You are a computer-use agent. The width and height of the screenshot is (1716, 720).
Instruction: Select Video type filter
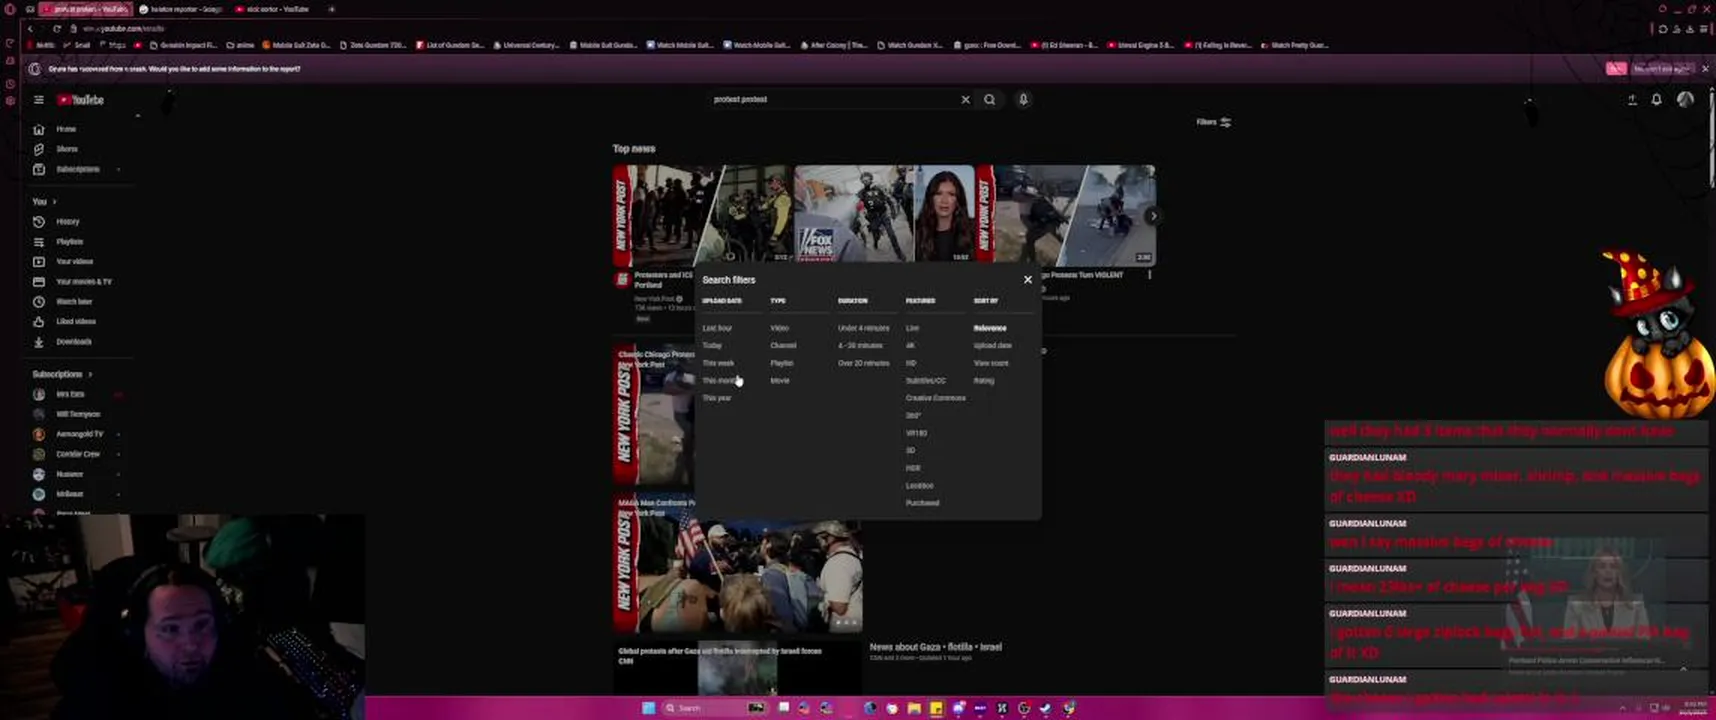779,328
